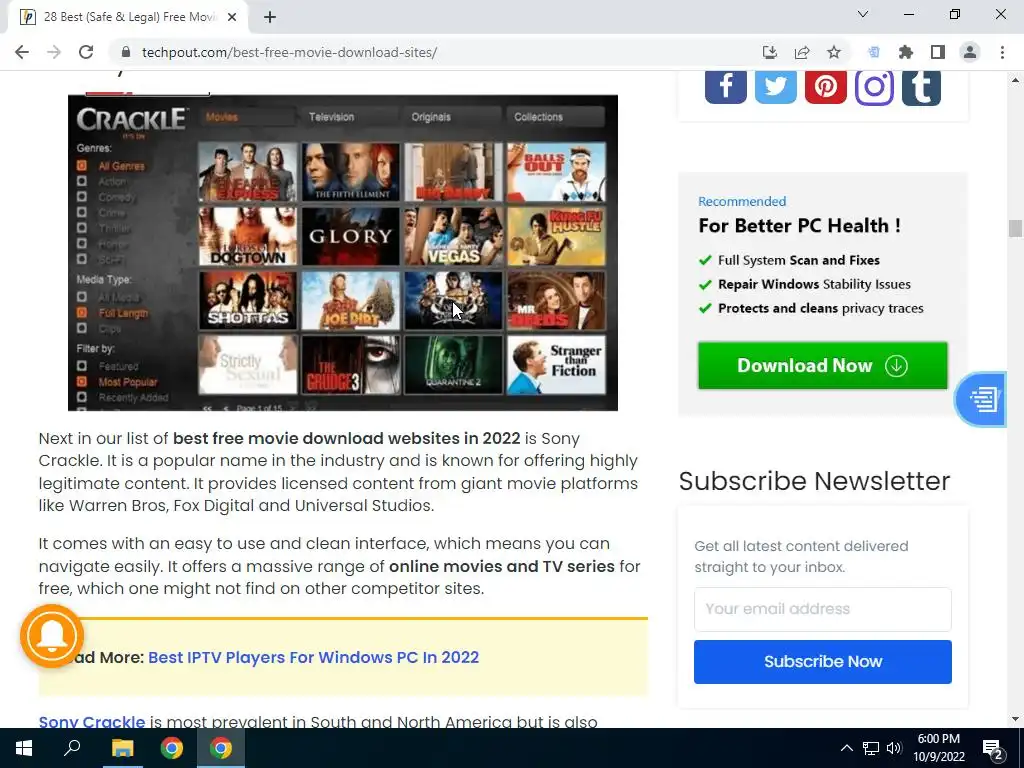This screenshot has width=1024, height=768.
Task: Open Best IPTV Players For Windows link
Action: pyautogui.click(x=313, y=657)
